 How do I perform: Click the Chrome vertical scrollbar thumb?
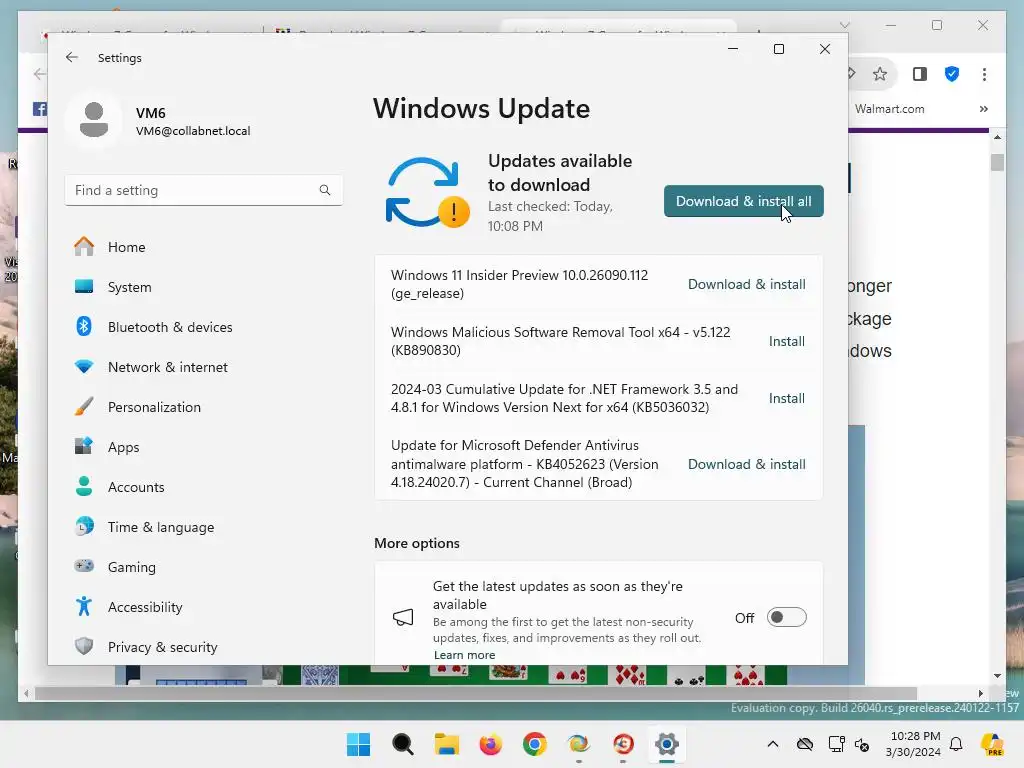pos(997,162)
